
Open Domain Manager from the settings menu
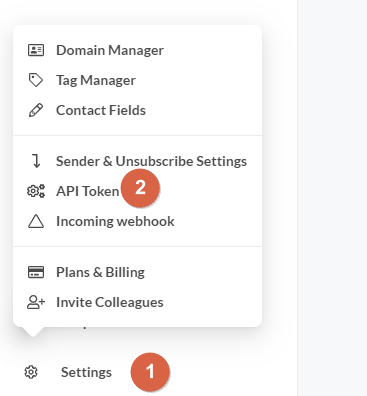pyautogui.click(x=110, y=50)
